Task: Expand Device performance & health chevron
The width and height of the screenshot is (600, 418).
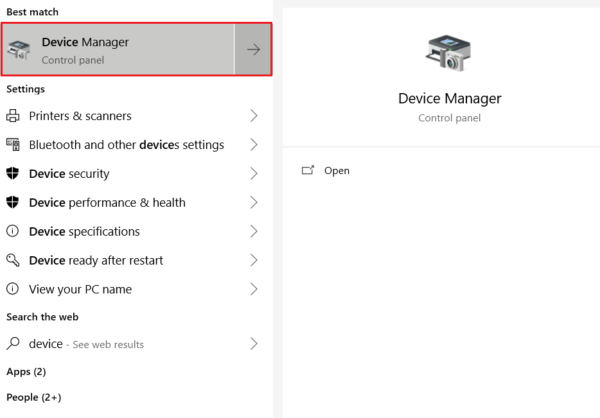Action: pos(254,202)
